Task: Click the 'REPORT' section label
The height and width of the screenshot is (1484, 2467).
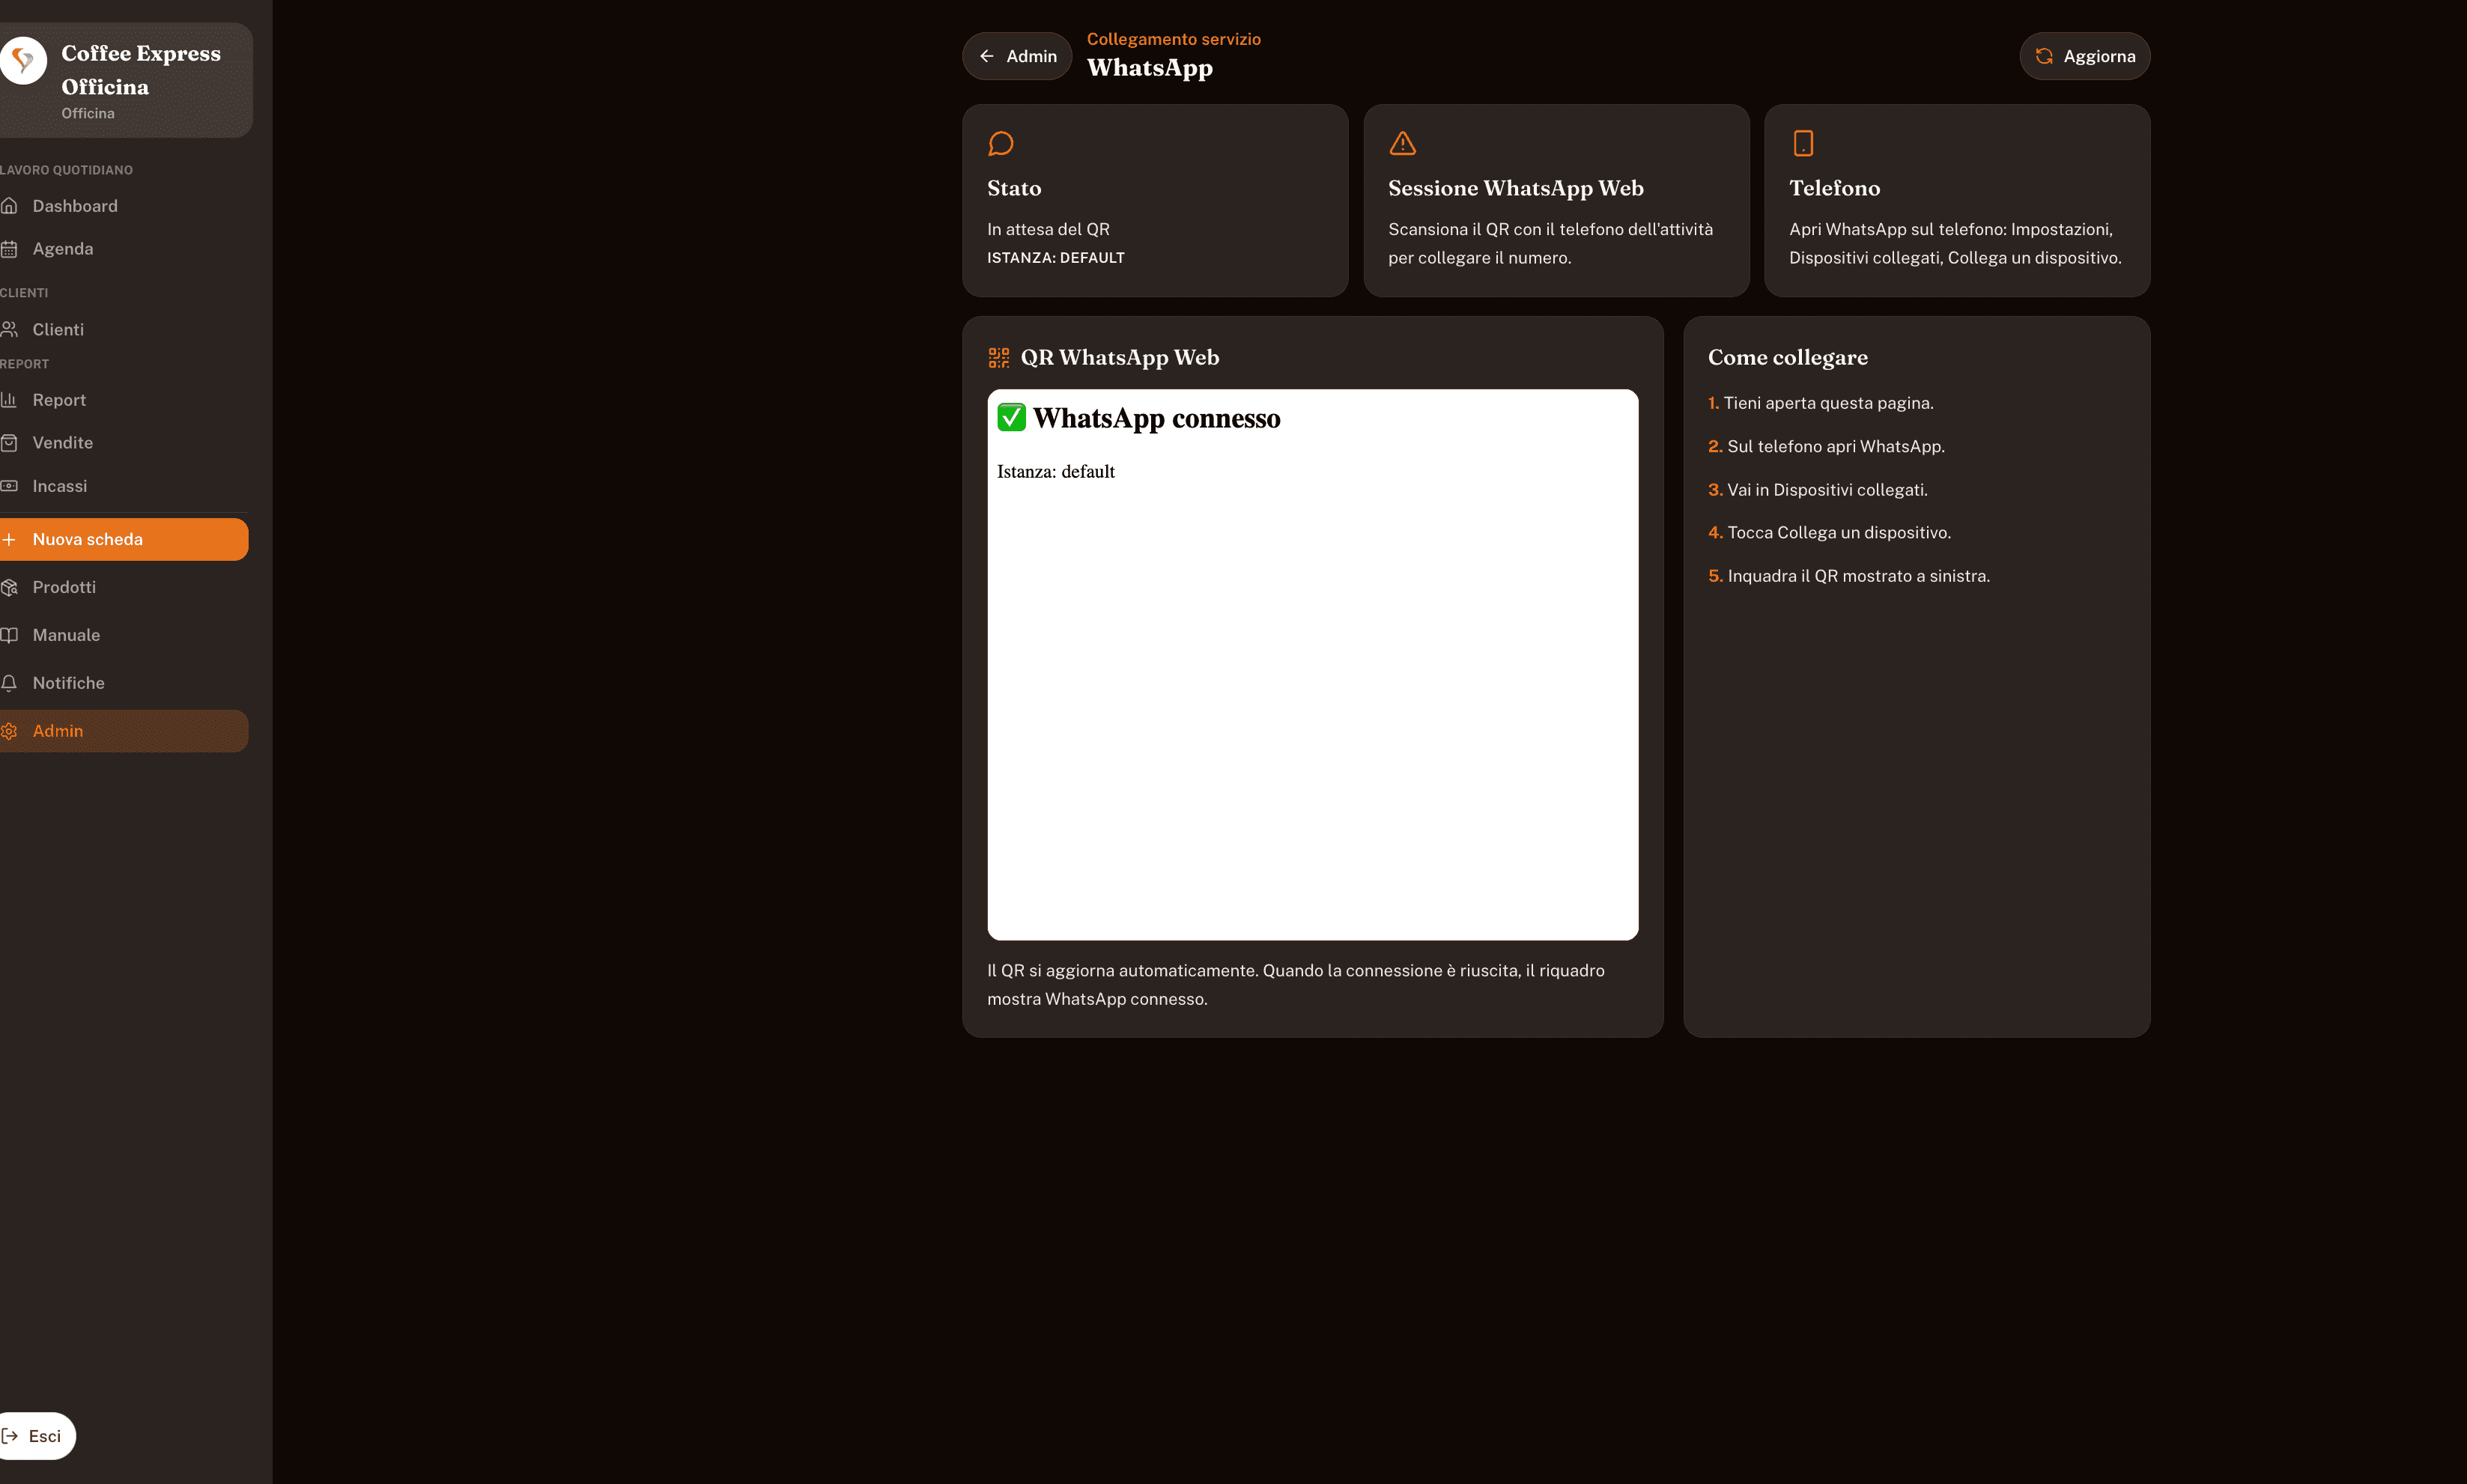Action: [24, 364]
